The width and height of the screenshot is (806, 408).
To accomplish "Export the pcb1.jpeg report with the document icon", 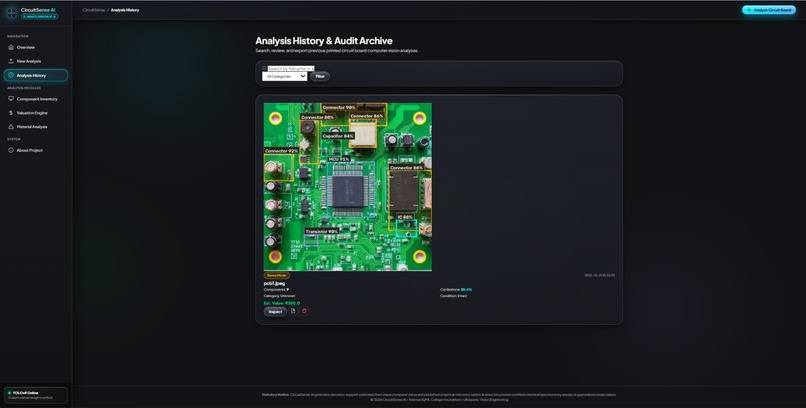I will point(293,311).
